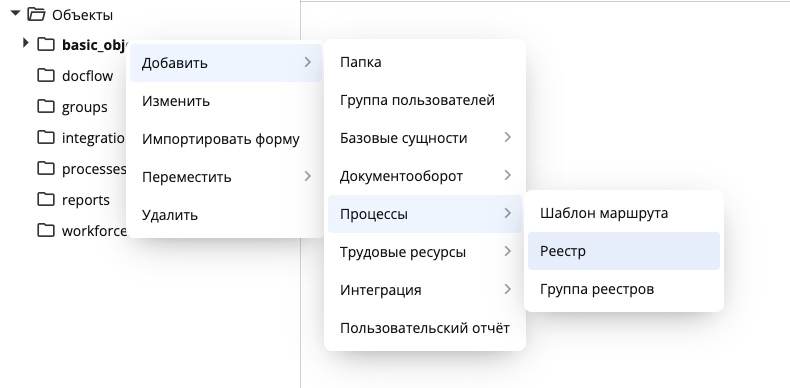Click the Объекты open folder icon
The image size is (790, 388).
tap(36, 14)
